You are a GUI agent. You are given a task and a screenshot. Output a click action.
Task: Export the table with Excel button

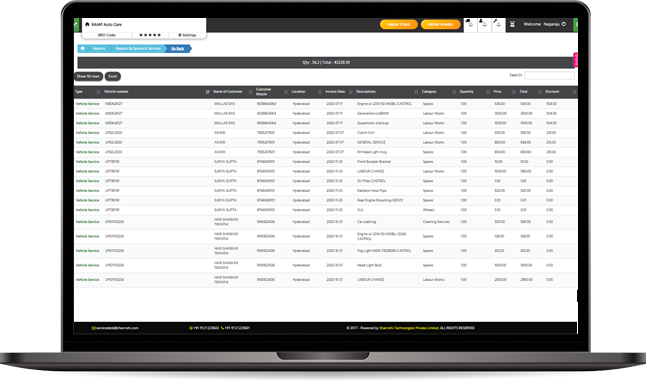click(112, 76)
